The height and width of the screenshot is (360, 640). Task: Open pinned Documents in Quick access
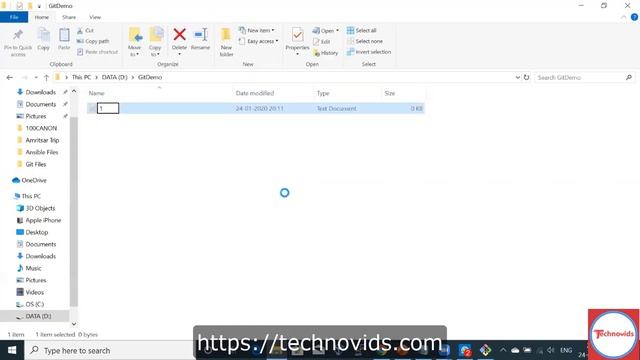[40, 104]
